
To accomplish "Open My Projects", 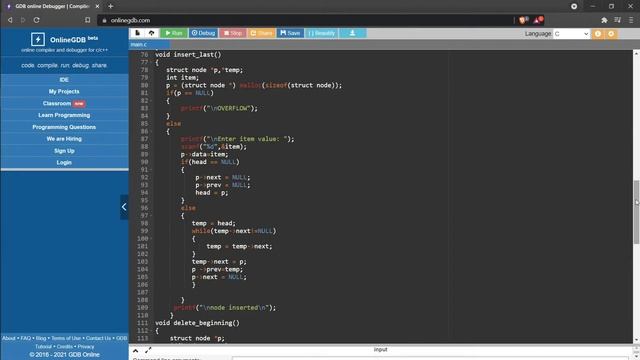I will (64, 91).
